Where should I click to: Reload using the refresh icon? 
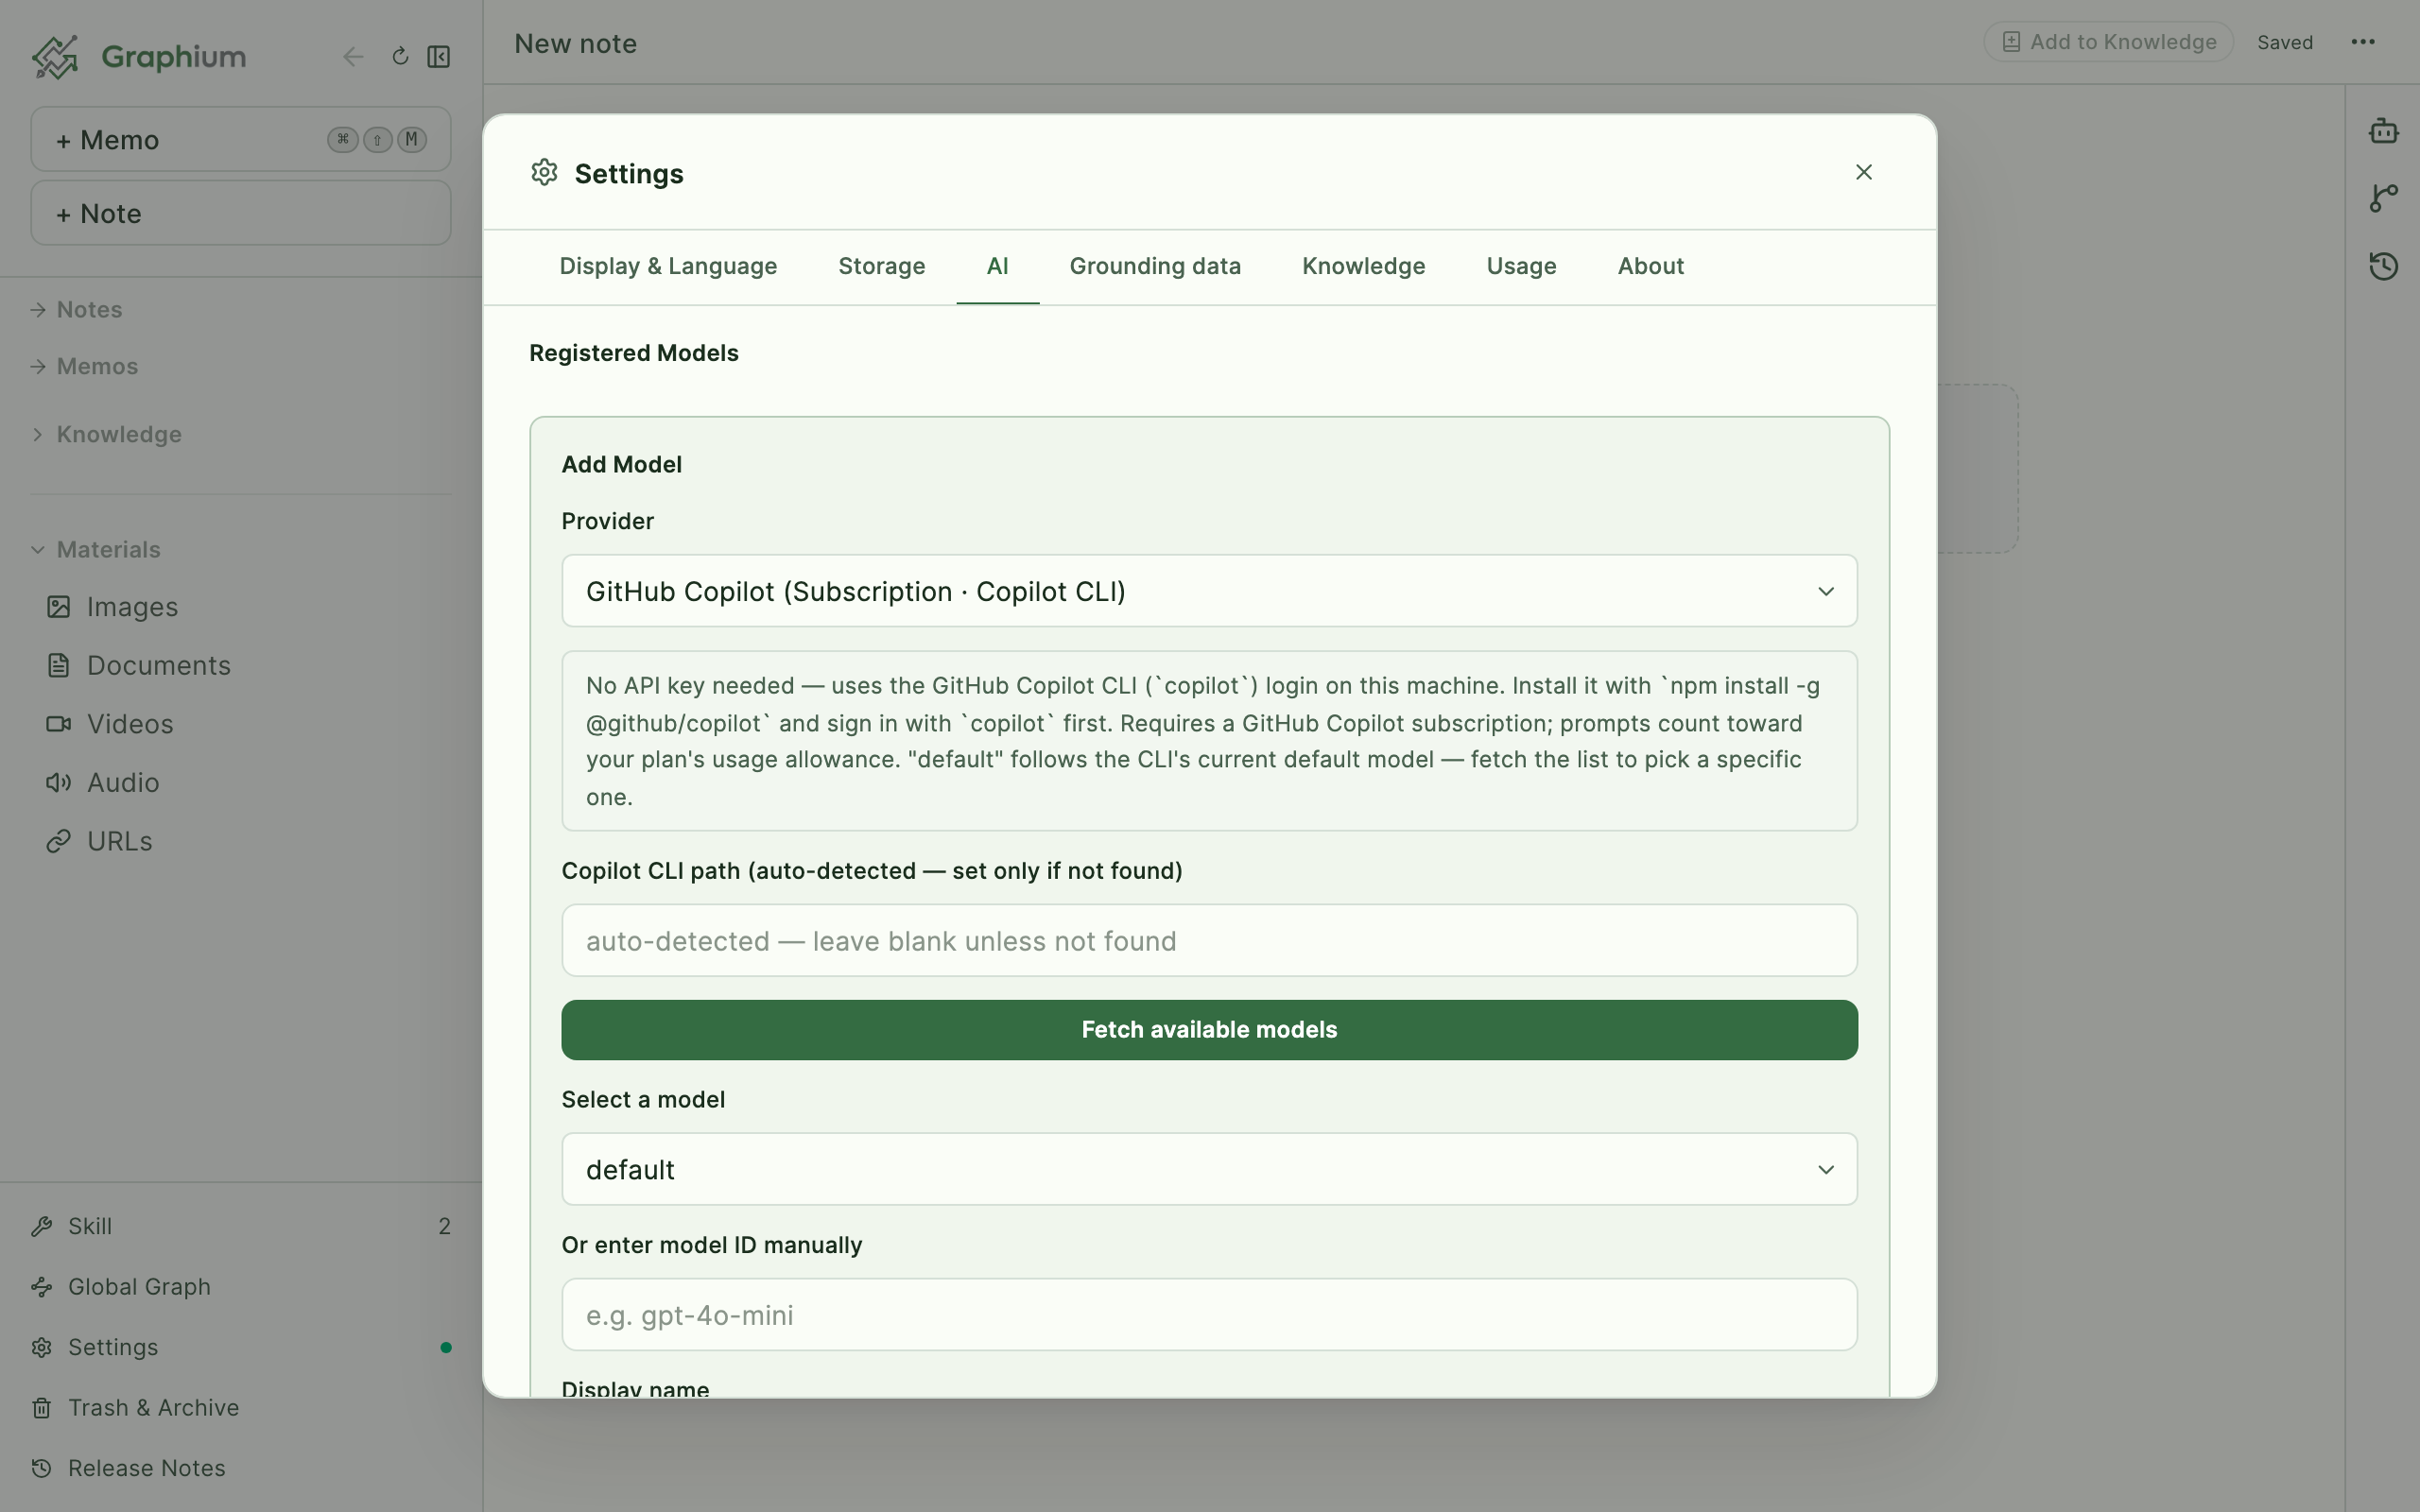pyautogui.click(x=400, y=57)
